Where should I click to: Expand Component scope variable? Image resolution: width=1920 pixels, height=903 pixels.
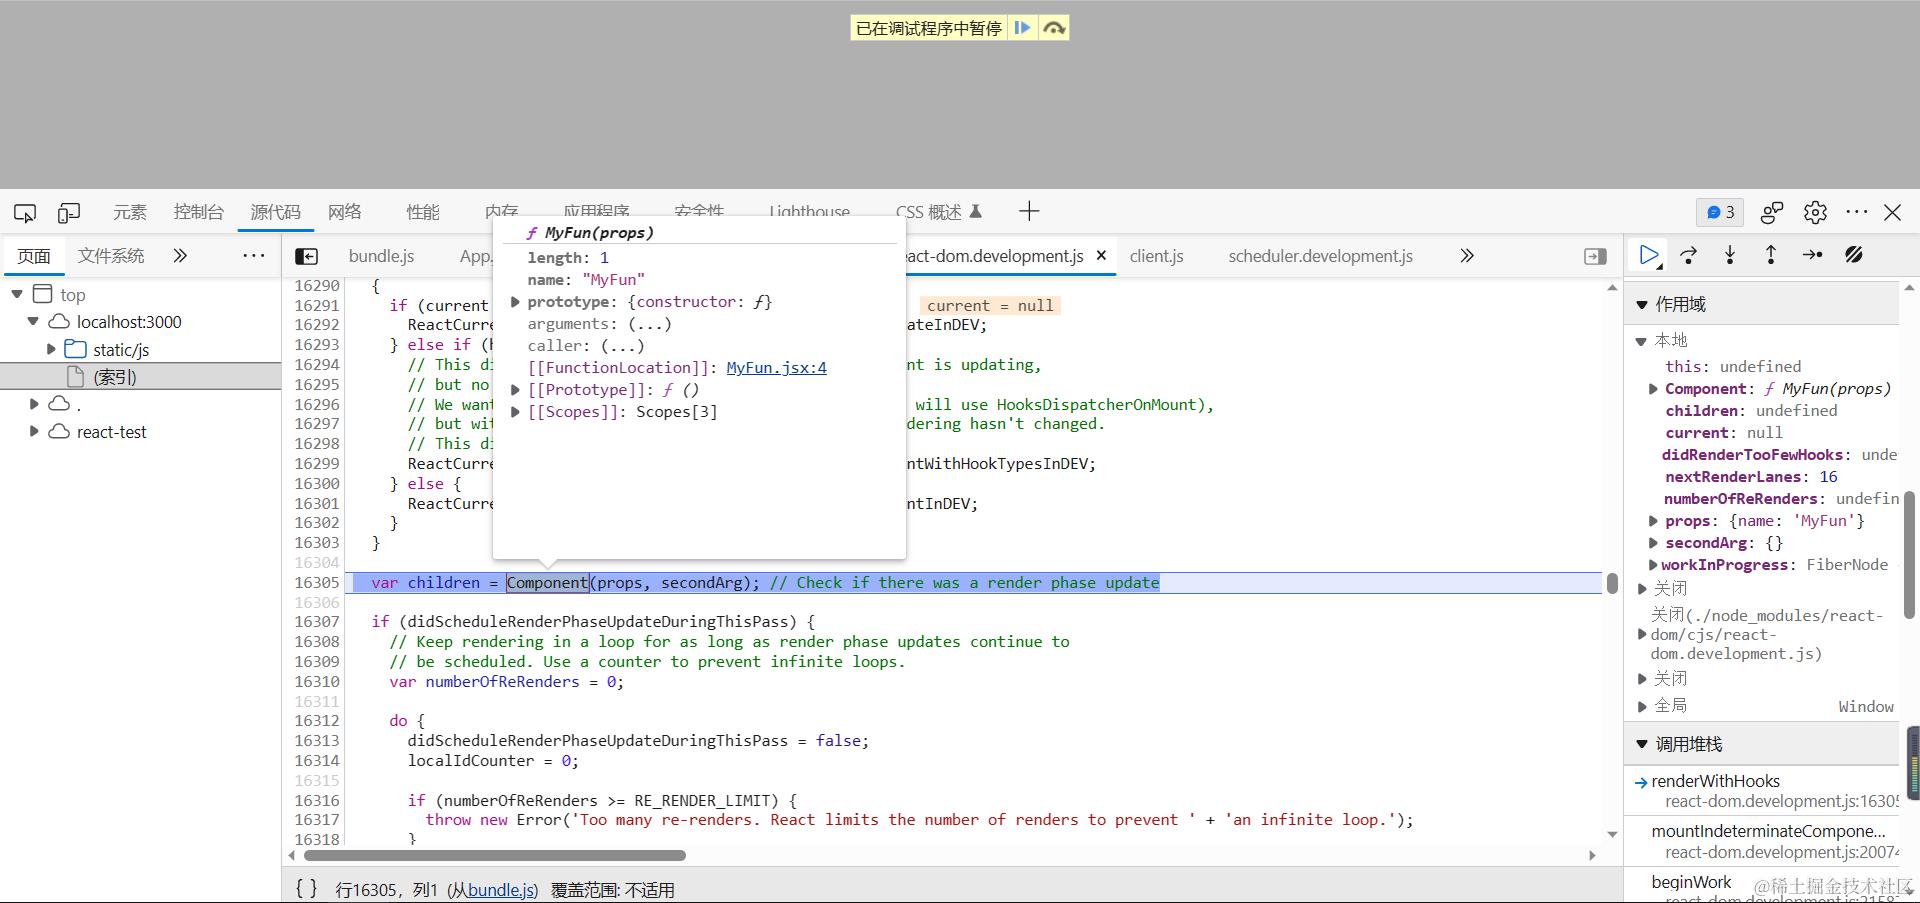(x=1653, y=389)
